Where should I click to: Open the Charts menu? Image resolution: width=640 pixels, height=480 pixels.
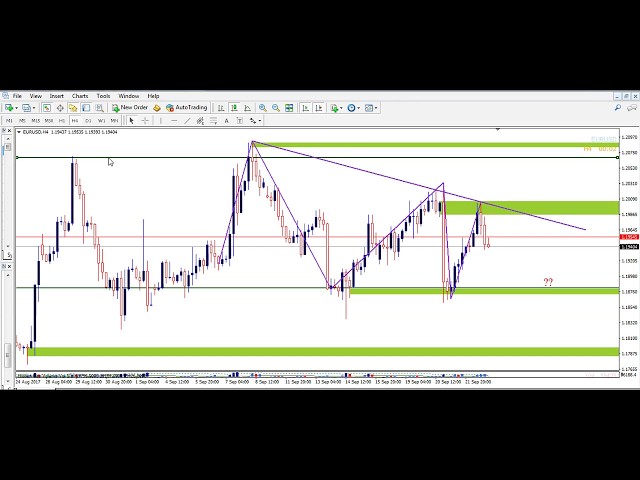tap(80, 96)
